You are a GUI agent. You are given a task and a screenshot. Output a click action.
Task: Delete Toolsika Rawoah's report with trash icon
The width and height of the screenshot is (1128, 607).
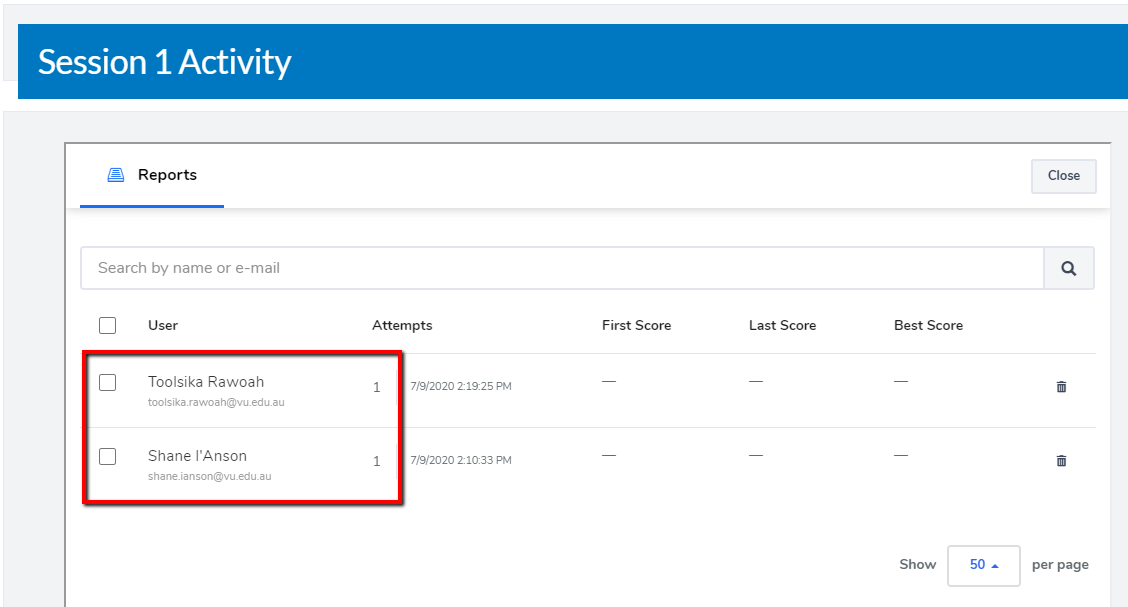[x=1061, y=387]
